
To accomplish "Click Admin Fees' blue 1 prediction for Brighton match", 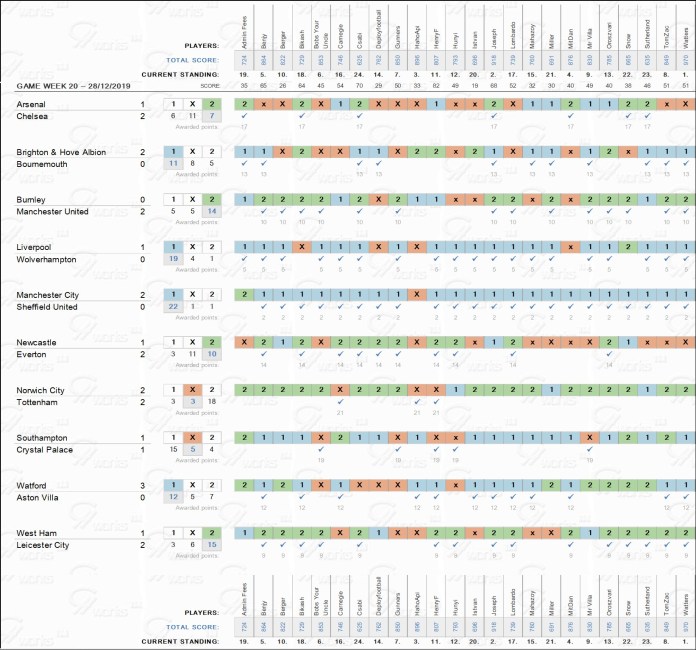I will point(245,152).
